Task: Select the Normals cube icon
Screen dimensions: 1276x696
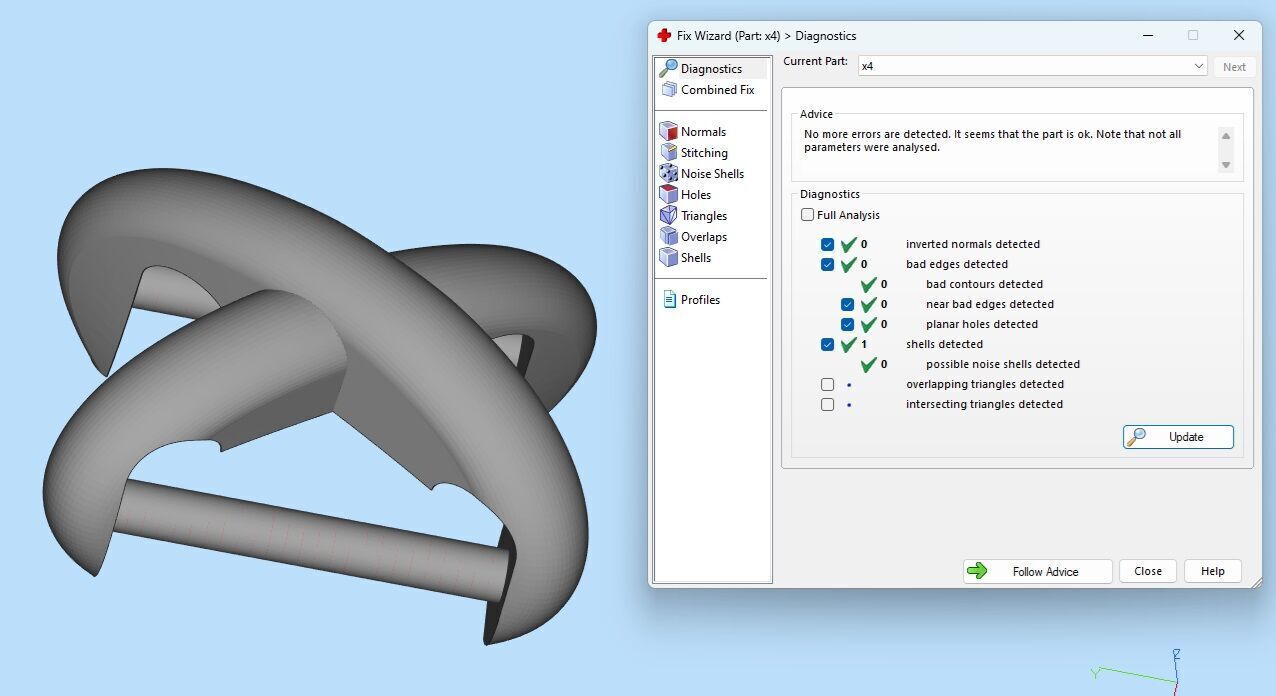Action: [x=668, y=131]
